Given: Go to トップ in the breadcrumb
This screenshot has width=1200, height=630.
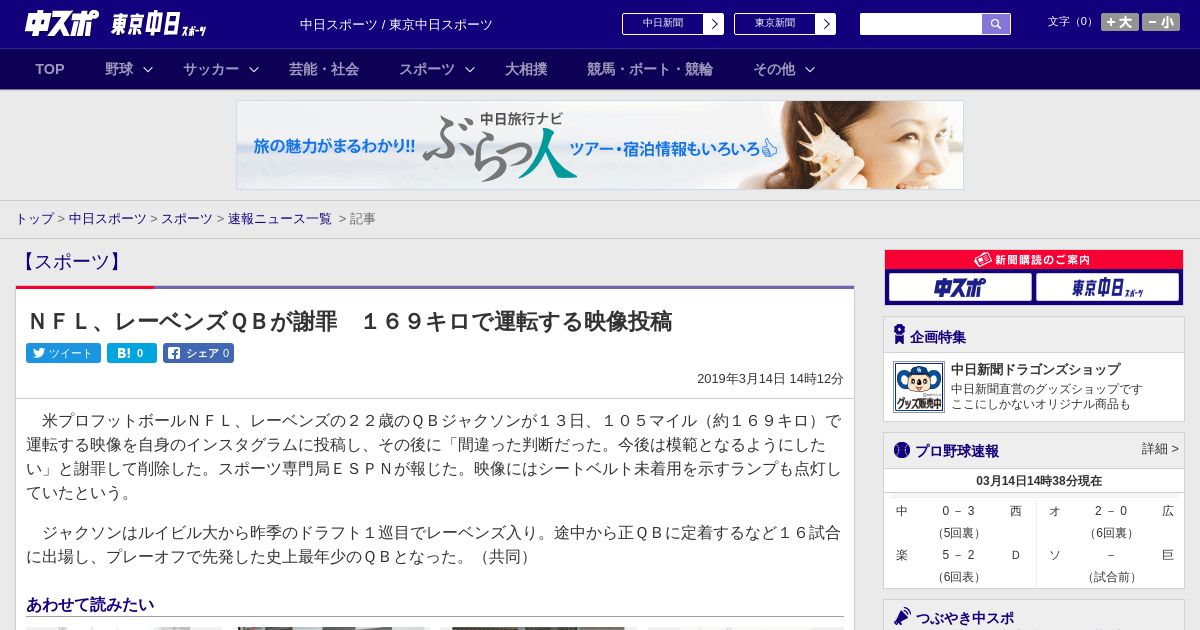Looking at the screenshot, I should click(35, 218).
